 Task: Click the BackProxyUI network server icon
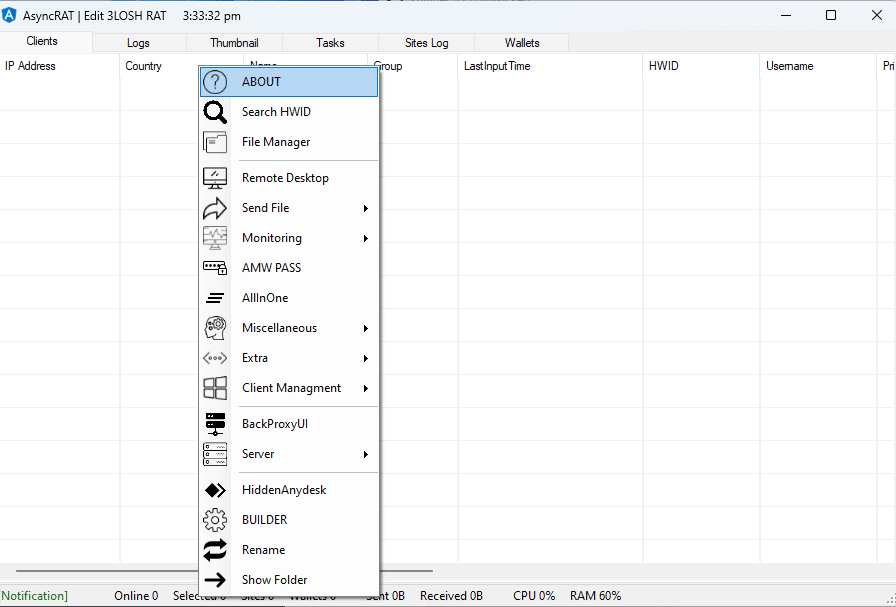(215, 424)
